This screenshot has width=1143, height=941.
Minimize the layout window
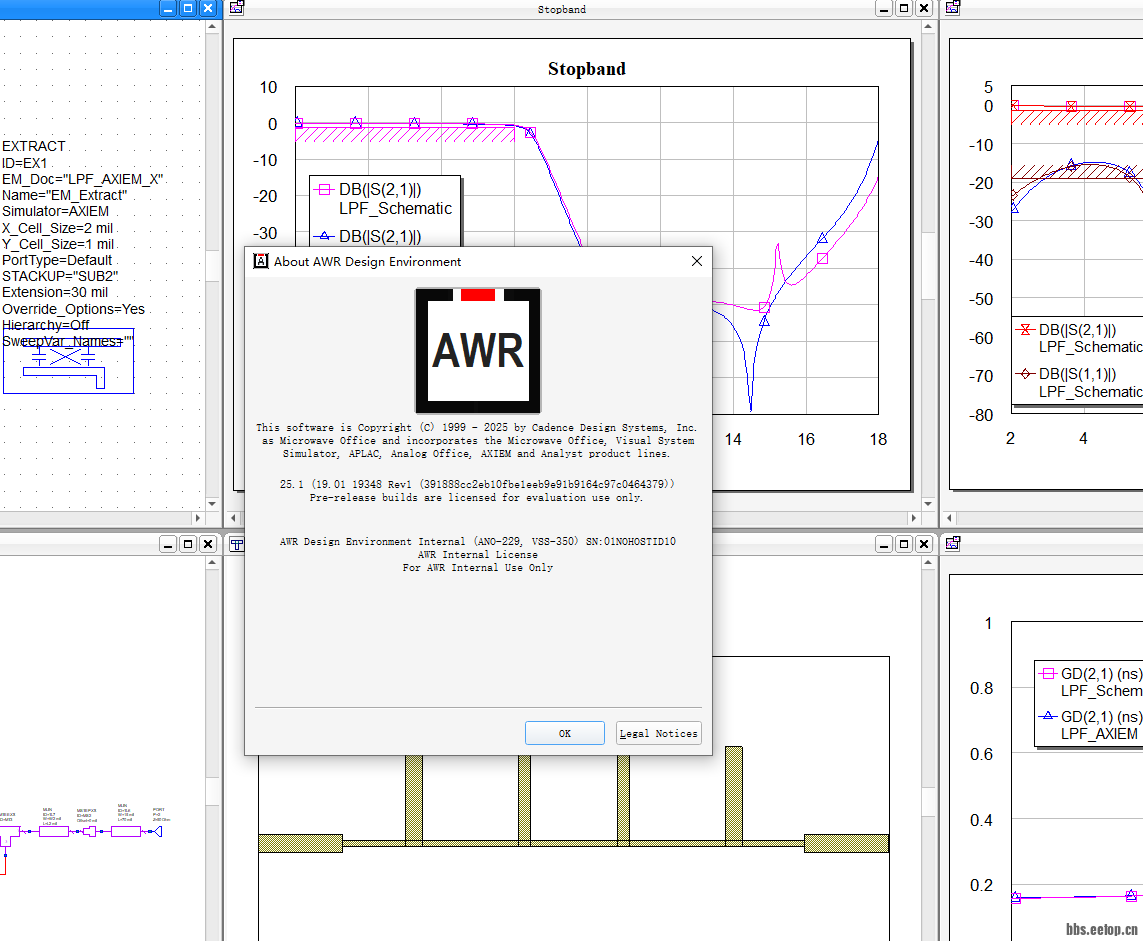pos(883,544)
